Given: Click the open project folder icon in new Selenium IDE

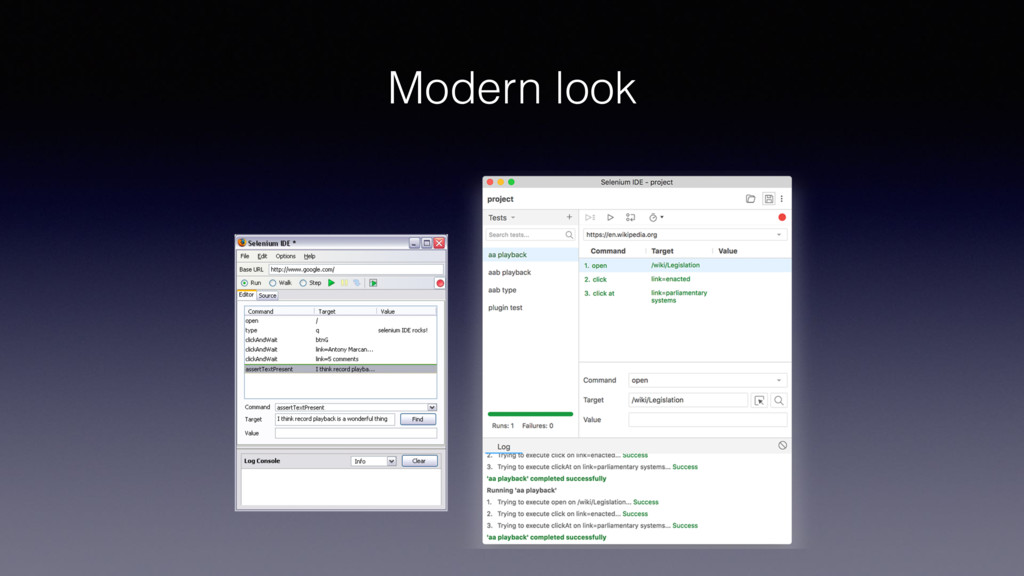Looking at the screenshot, I should point(750,199).
